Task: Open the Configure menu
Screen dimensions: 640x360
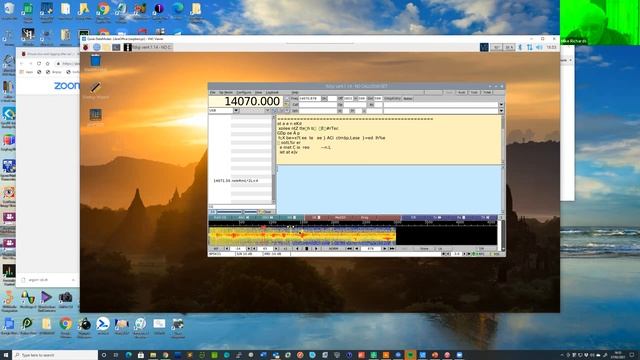Action: pyautogui.click(x=244, y=93)
